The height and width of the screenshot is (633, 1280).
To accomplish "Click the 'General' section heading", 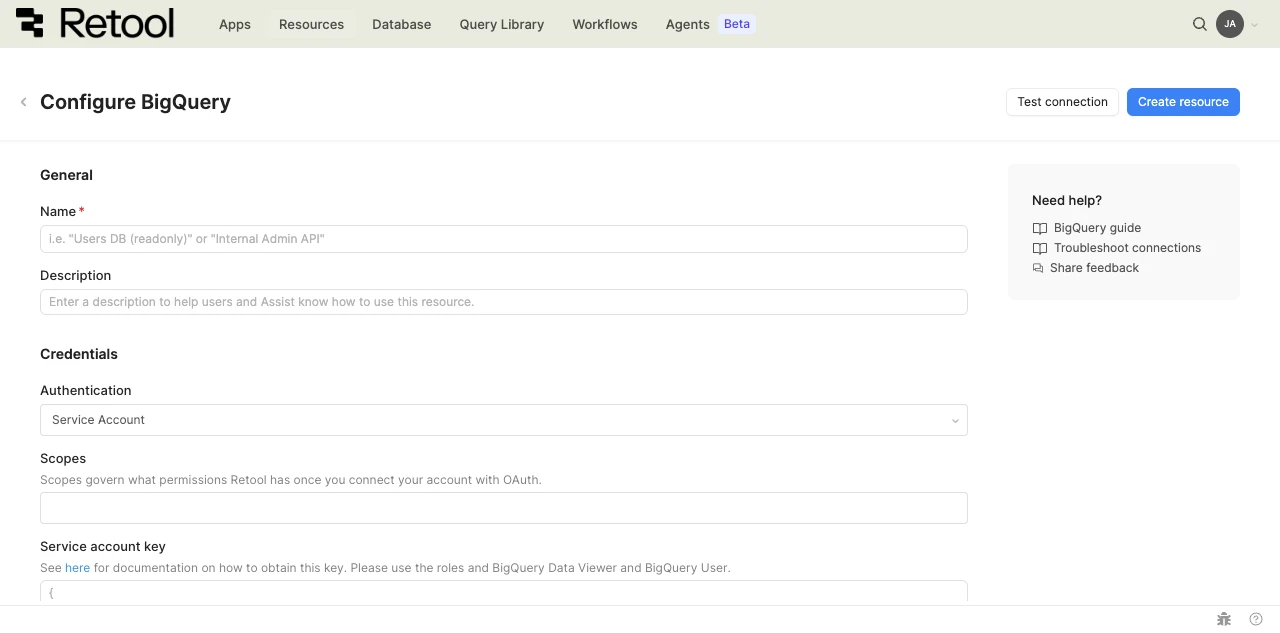I will point(66,175).
